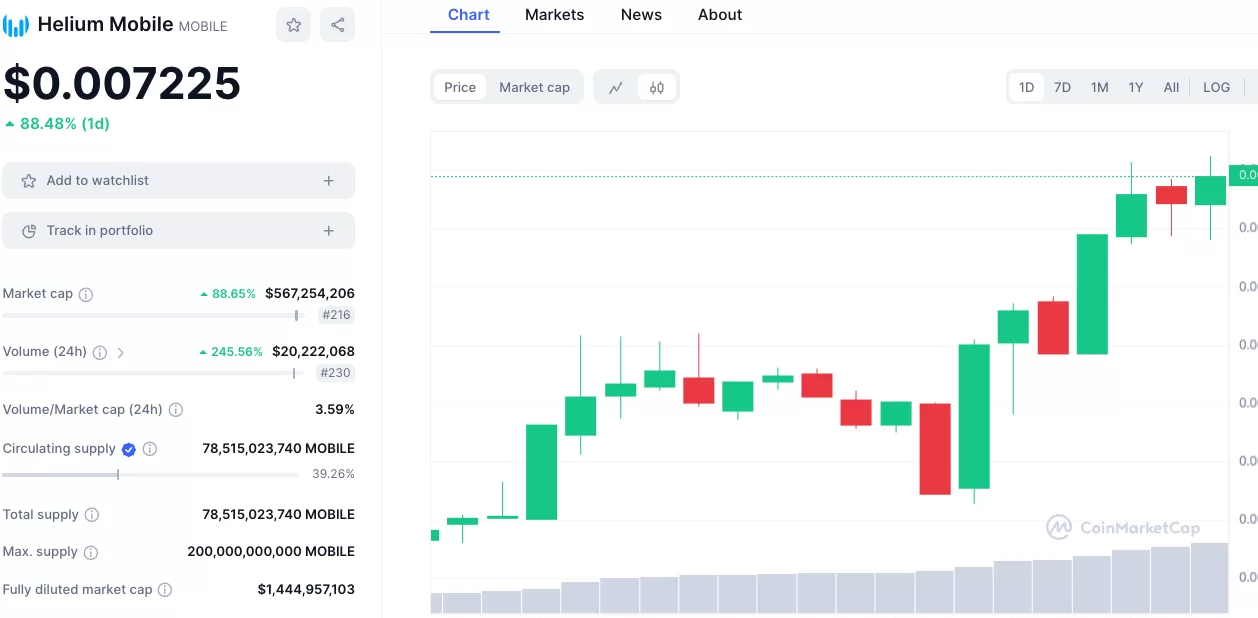Click the volume rank slider bar
The image size is (1258, 618).
click(x=153, y=373)
